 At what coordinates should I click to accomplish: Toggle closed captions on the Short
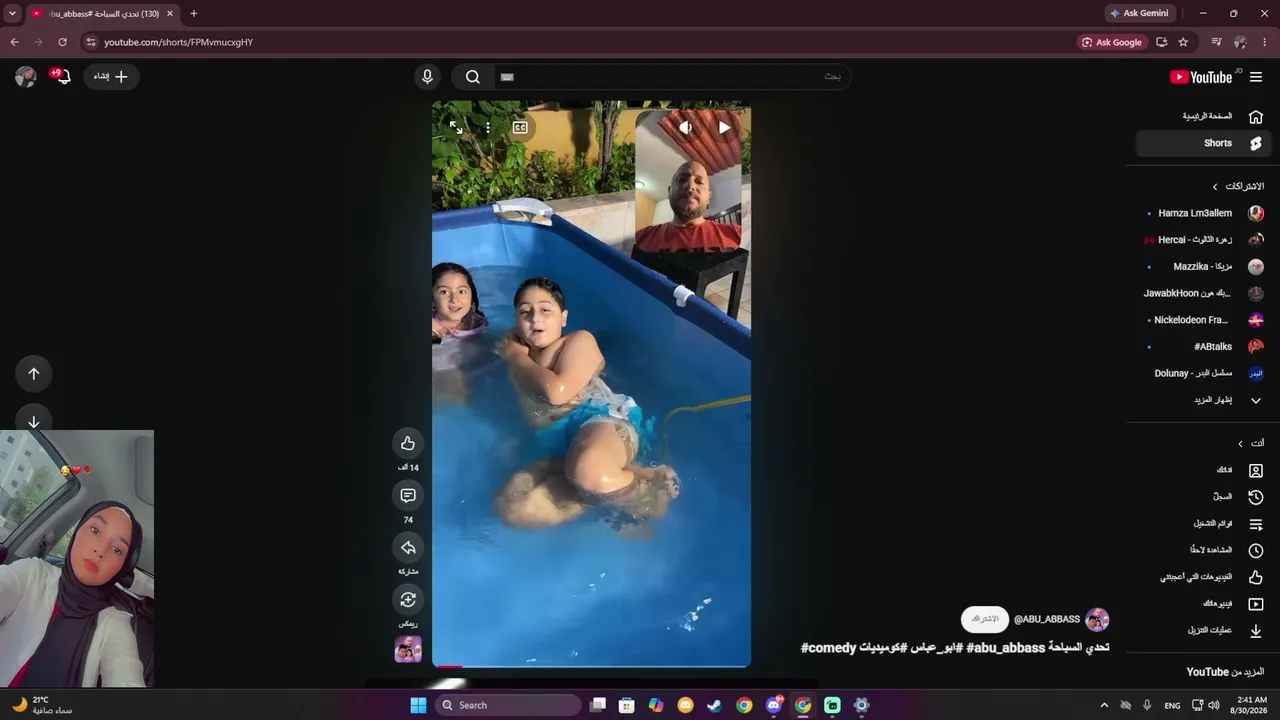[520, 127]
